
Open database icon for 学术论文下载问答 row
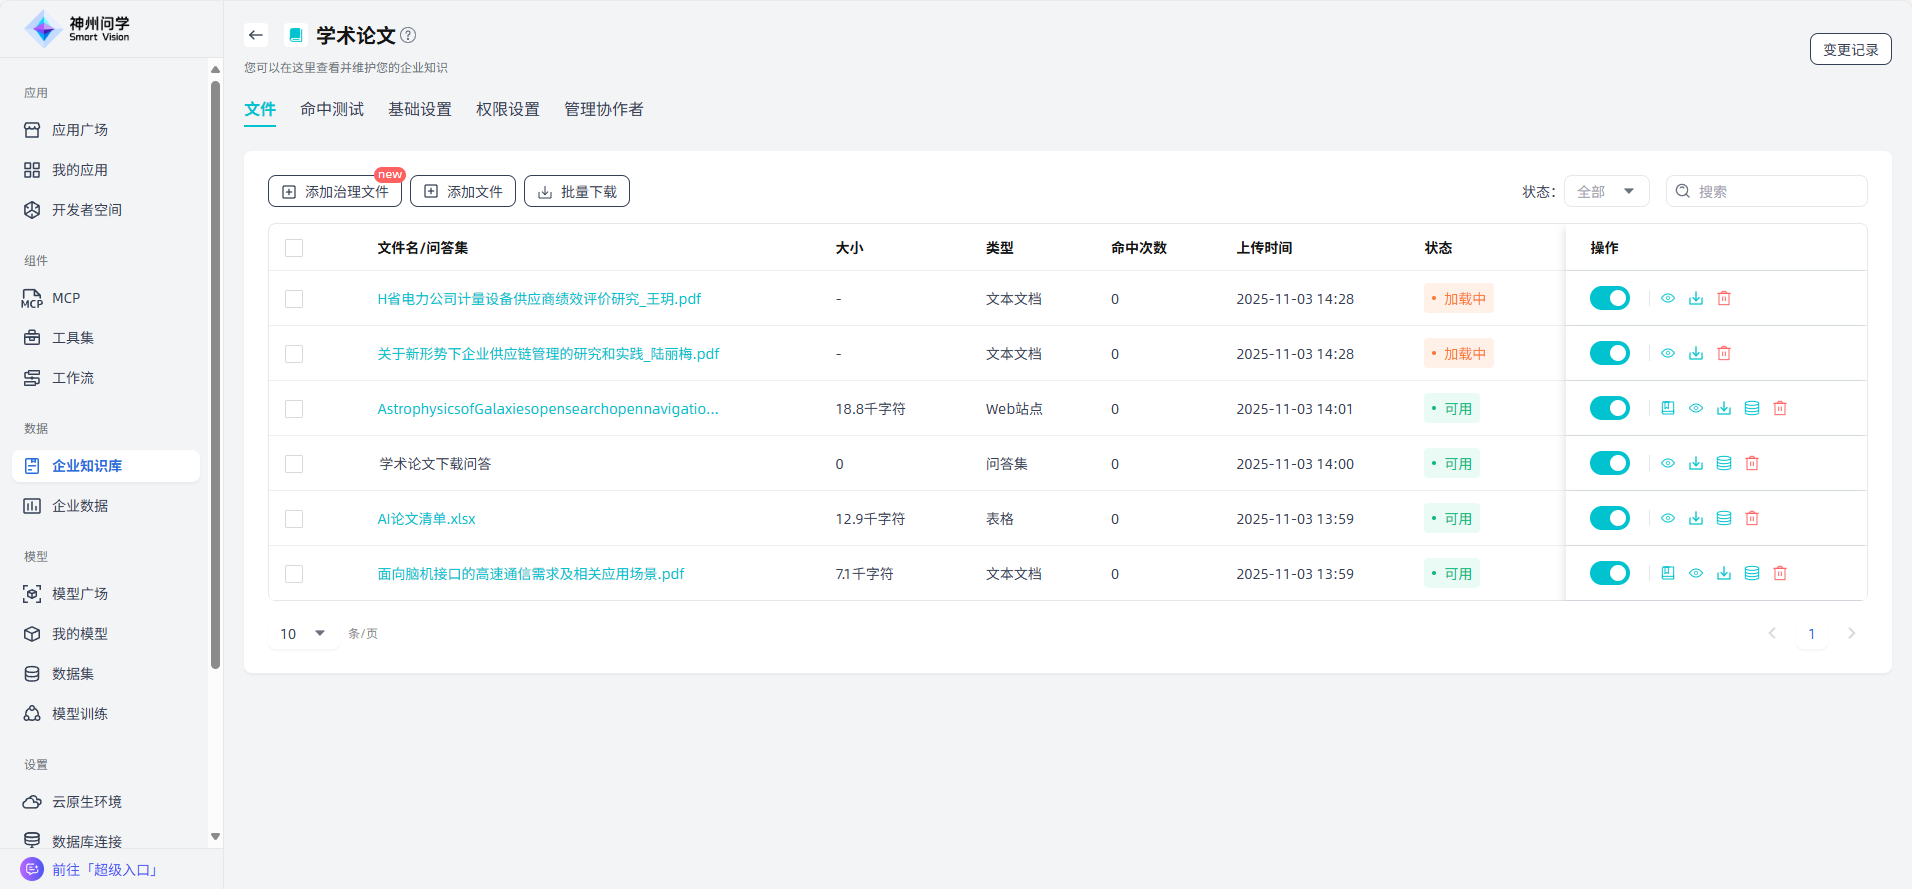[x=1724, y=463]
